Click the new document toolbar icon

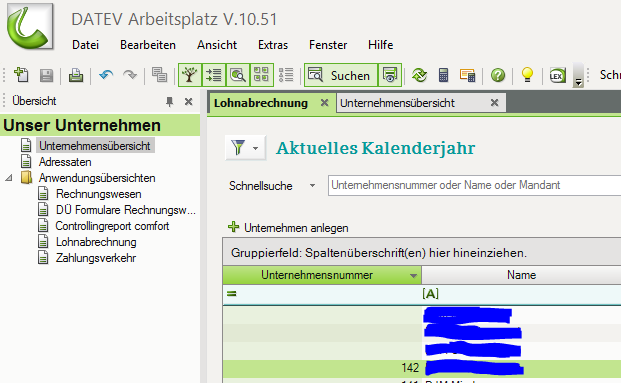point(21,75)
